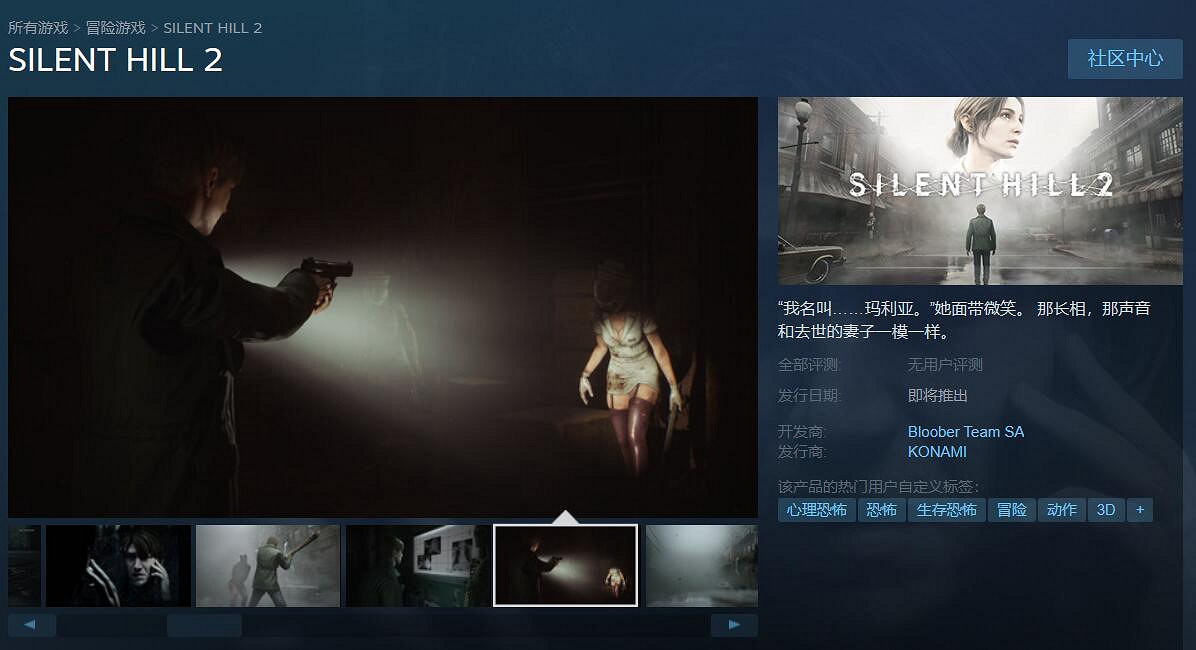Click the main screenshot with nurse monster
This screenshot has height=650, width=1196.
[383, 307]
